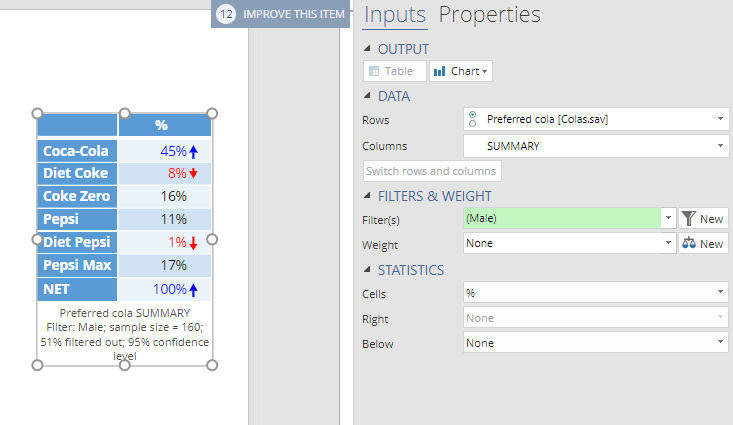Open the Columns SUMMARY dropdown

click(x=596, y=146)
